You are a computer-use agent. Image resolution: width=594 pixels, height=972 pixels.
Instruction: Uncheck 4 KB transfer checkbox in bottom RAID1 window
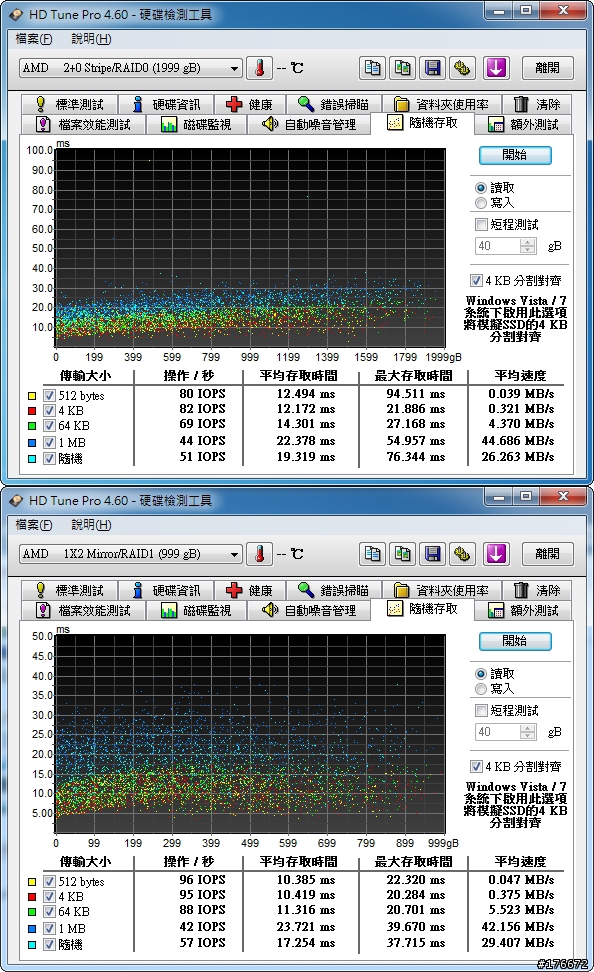pos(50,896)
